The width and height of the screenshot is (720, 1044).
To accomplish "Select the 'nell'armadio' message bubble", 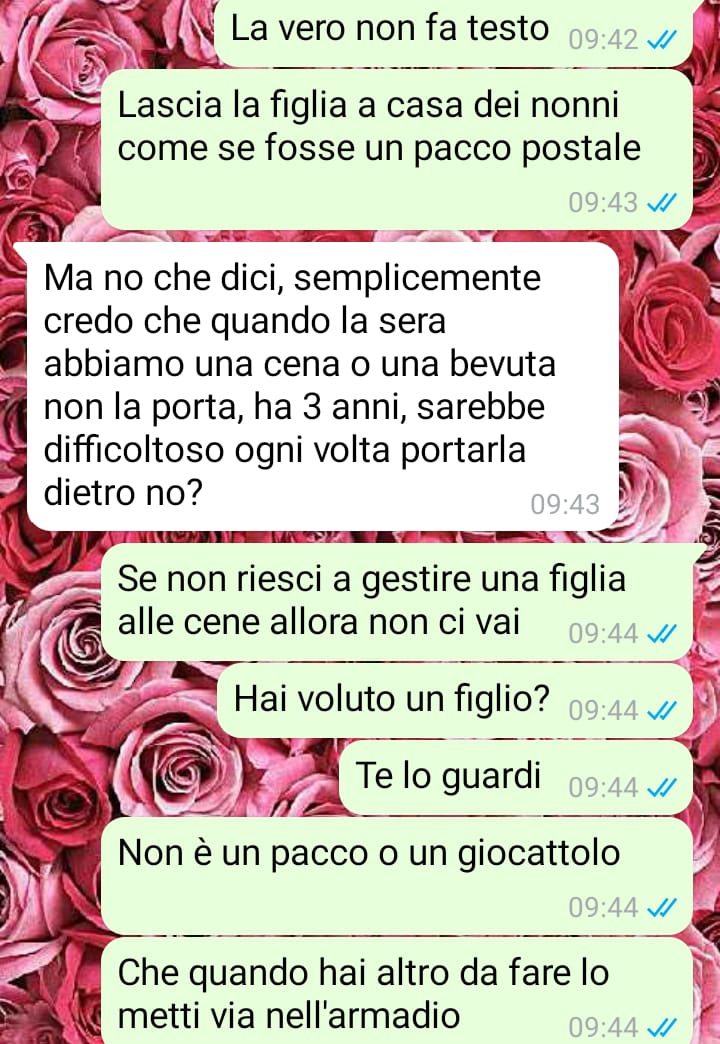I will tap(397, 991).
